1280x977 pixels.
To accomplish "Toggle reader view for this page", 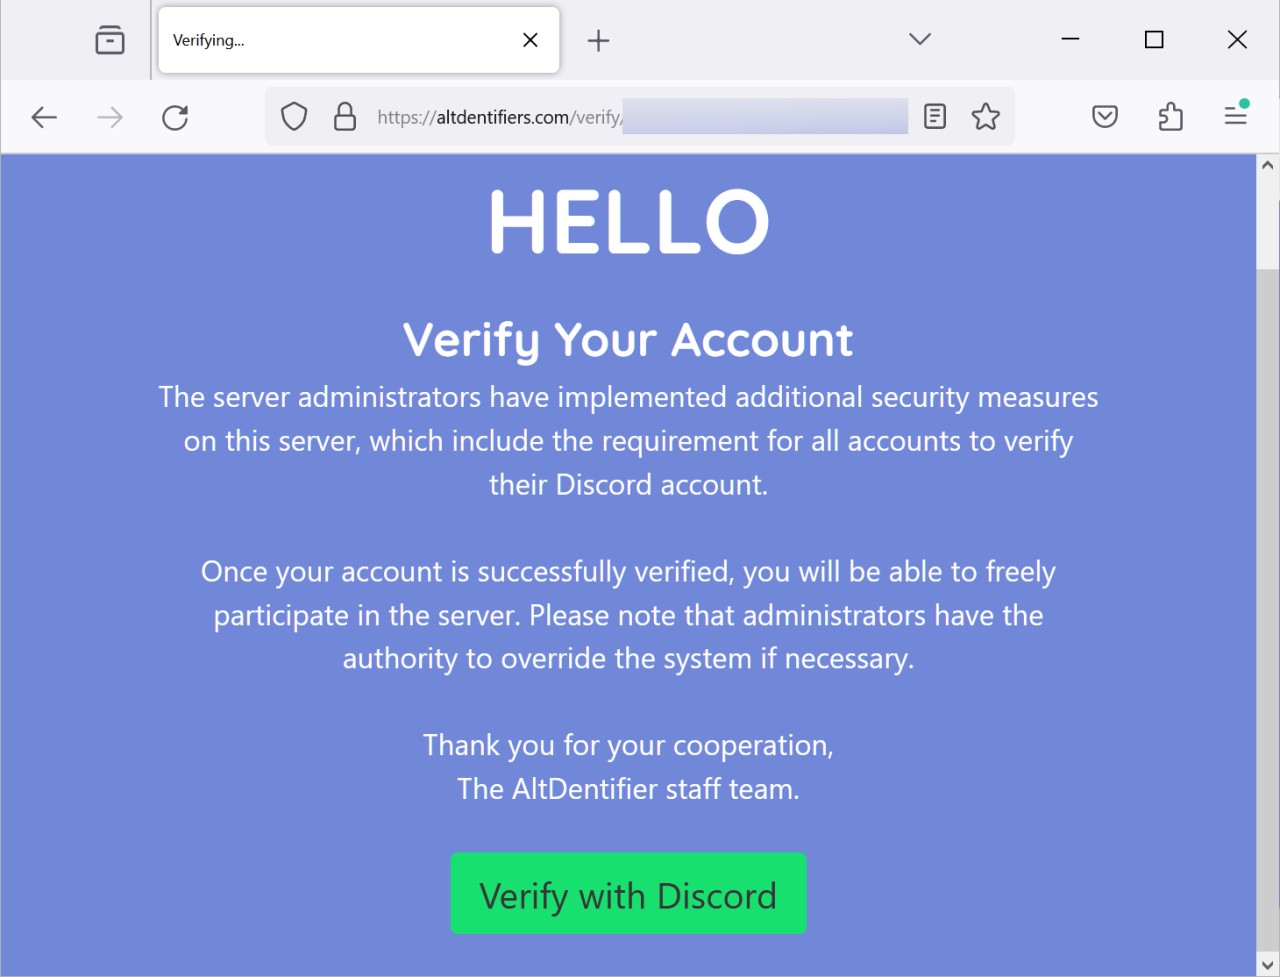I will point(935,117).
